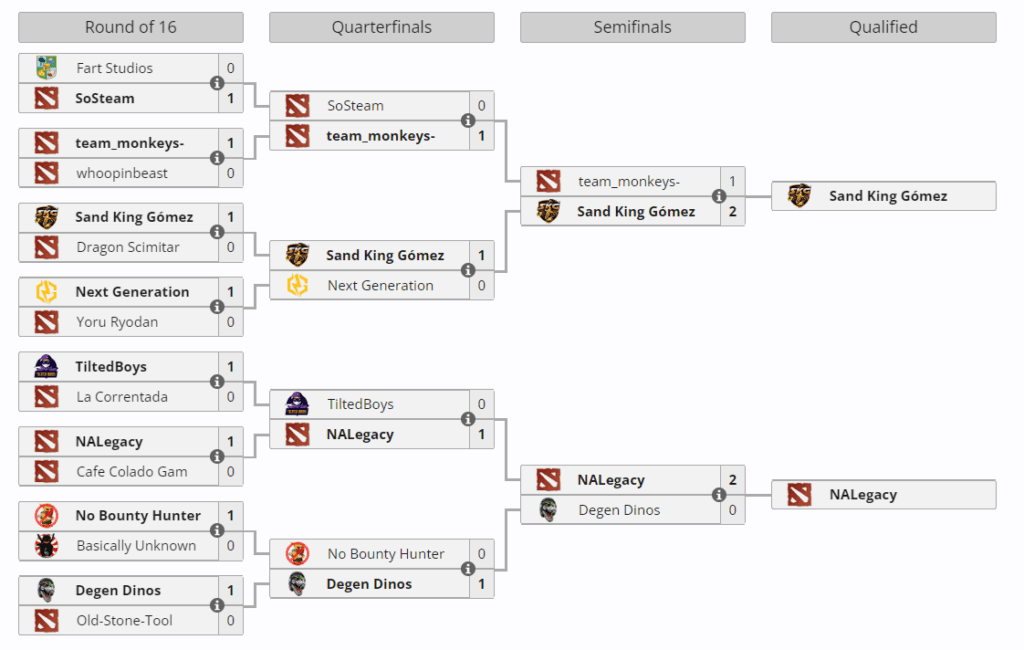The image size is (1024, 650).
Task: Open match info for SoSteam versus team_monkeys-
Action: coord(467,120)
